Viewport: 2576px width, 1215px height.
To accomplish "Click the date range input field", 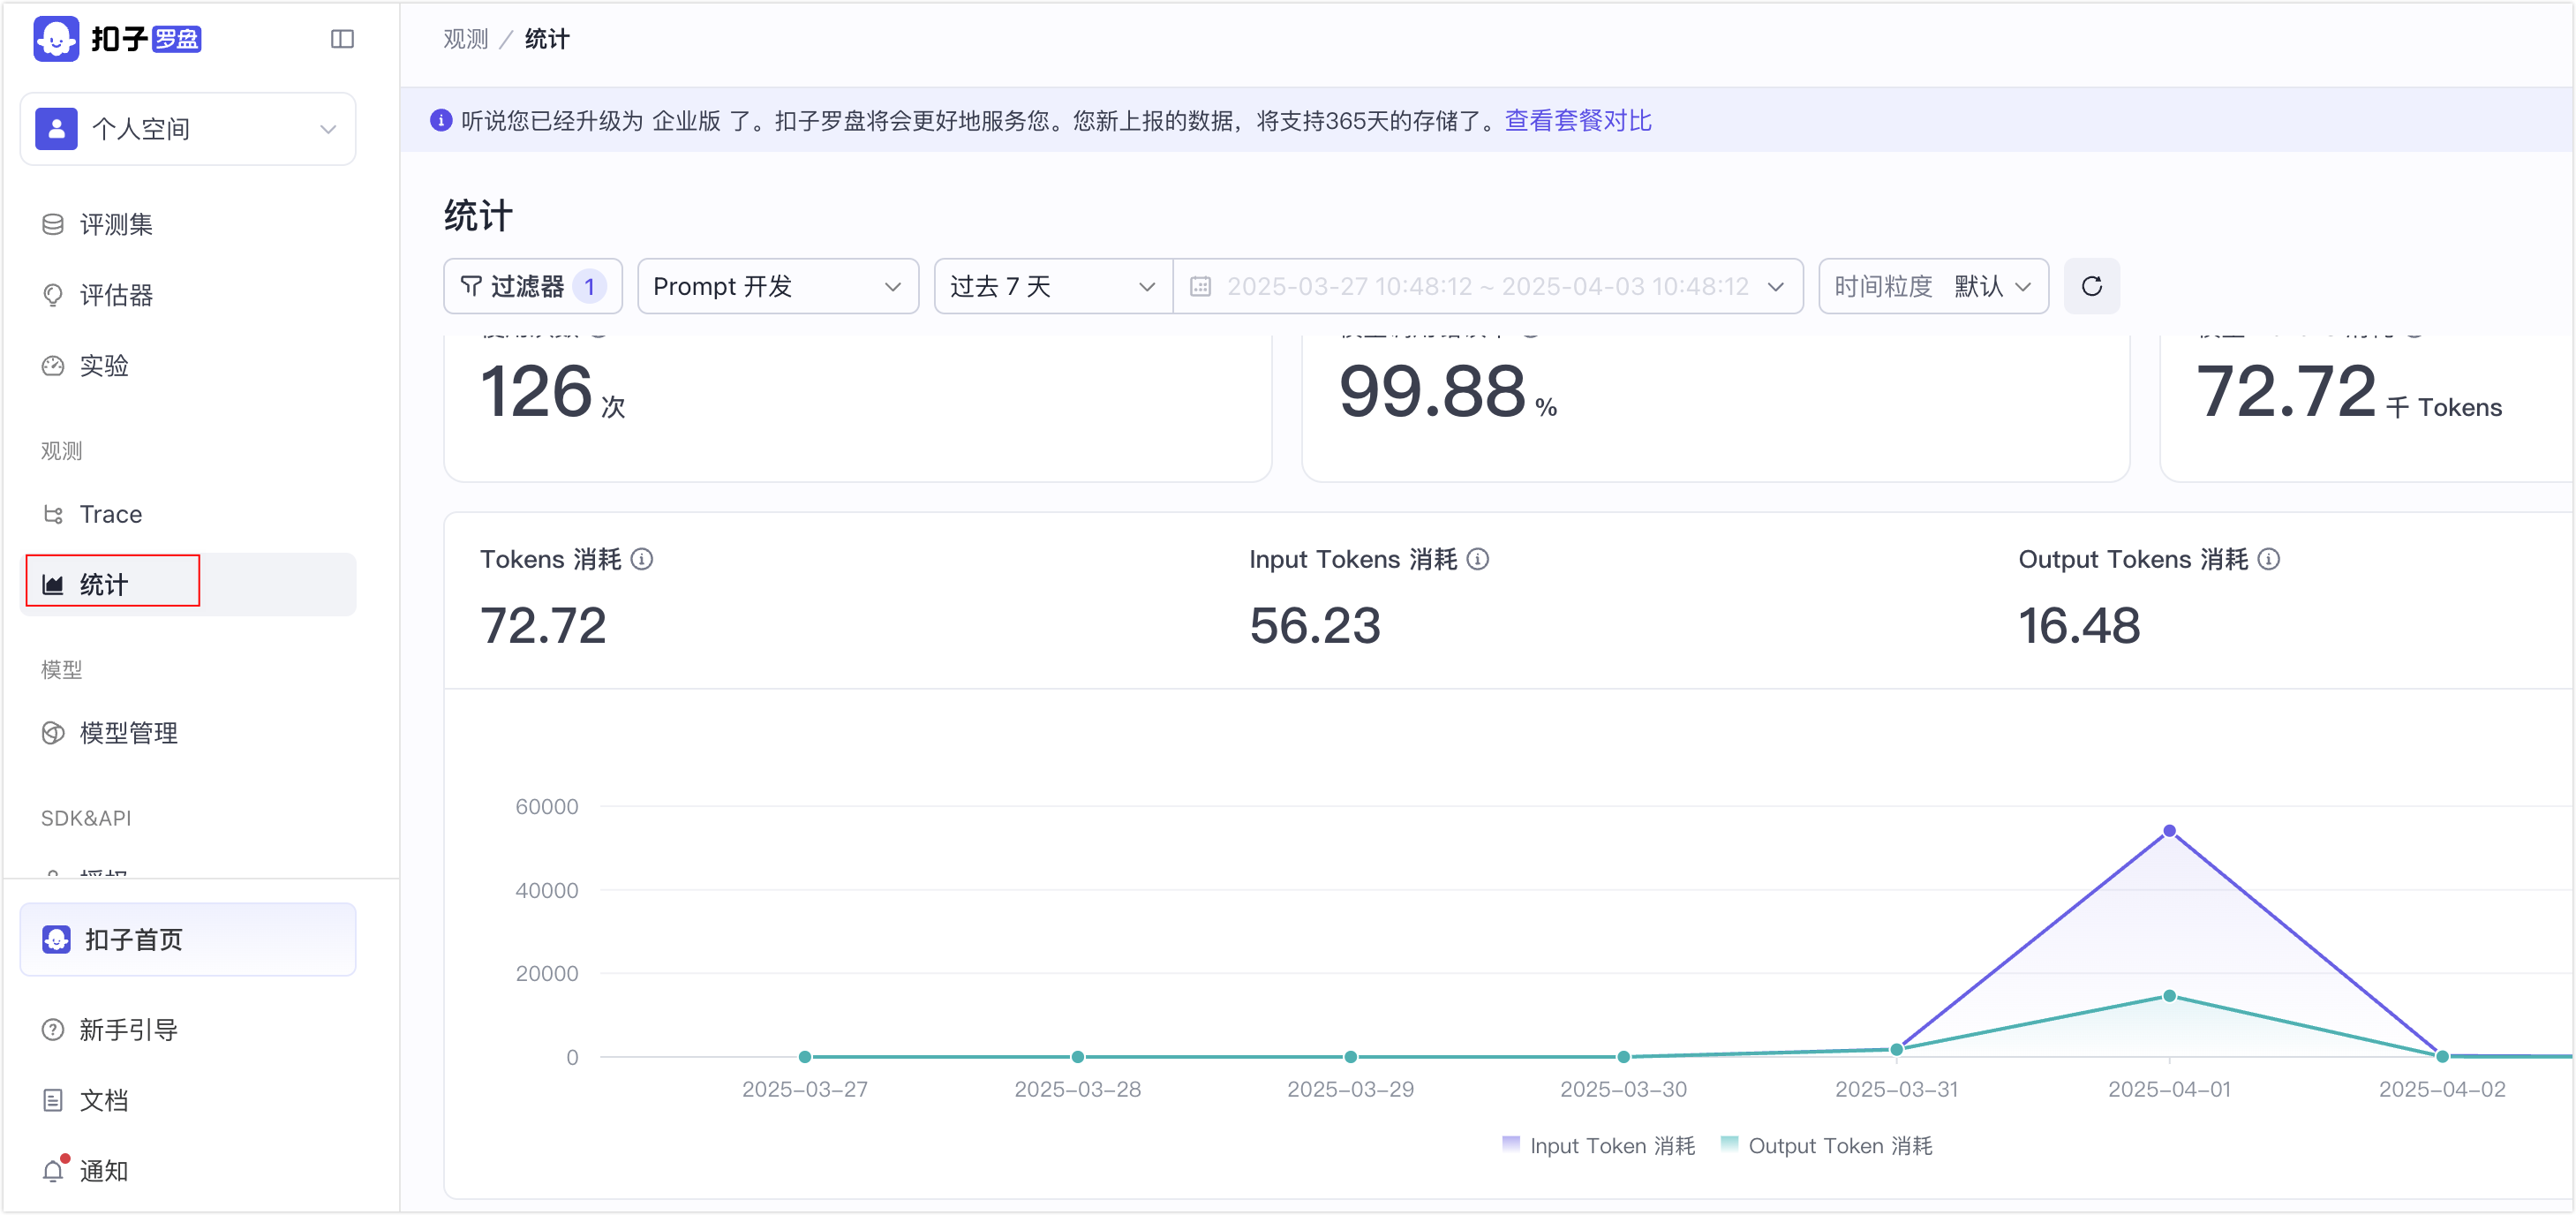I will click(x=1488, y=286).
